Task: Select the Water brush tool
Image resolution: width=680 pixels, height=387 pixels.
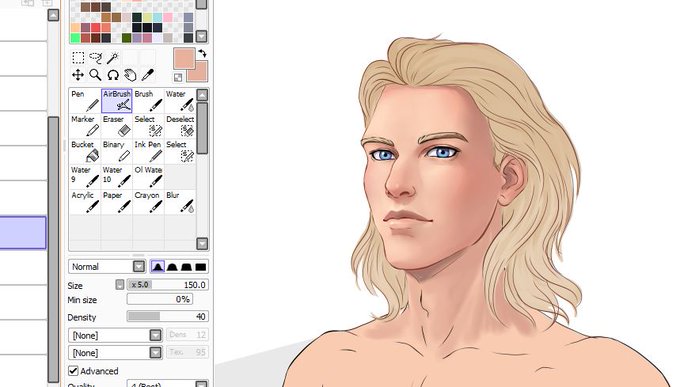Action: (180, 101)
